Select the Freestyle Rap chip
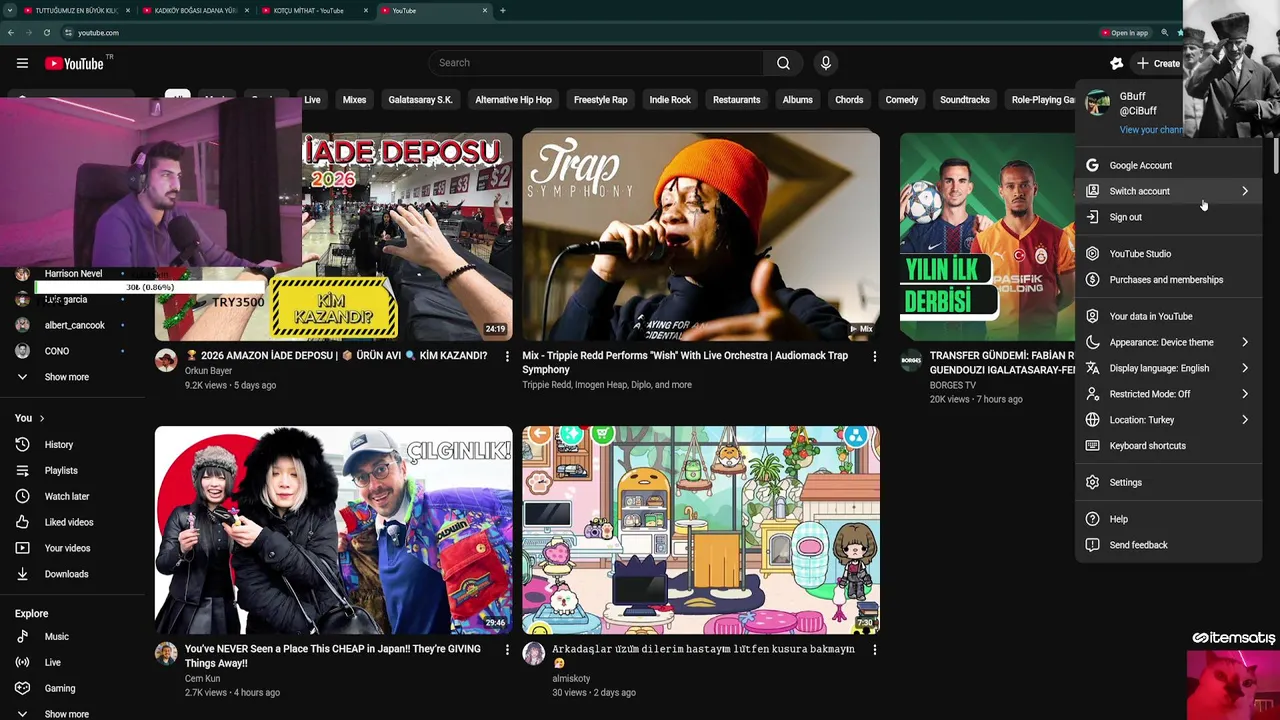The image size is (1280, 720). coord(600,100)
